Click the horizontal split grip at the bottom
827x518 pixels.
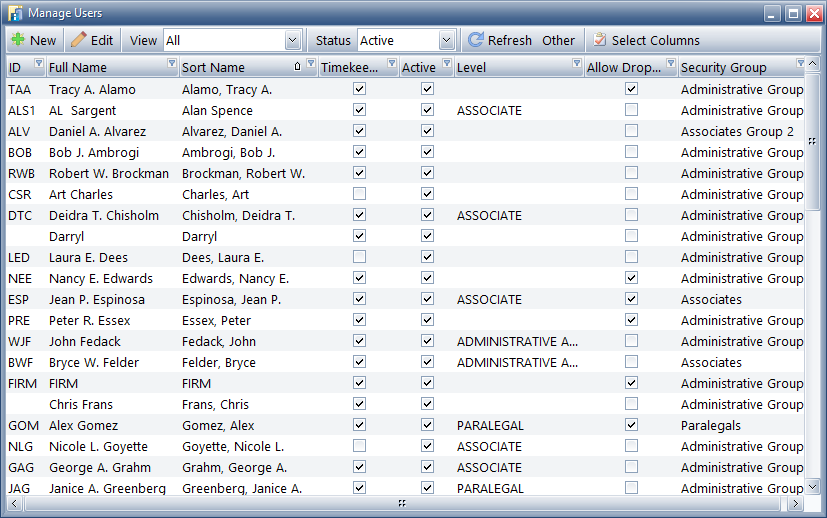click(x=402, y=504)
